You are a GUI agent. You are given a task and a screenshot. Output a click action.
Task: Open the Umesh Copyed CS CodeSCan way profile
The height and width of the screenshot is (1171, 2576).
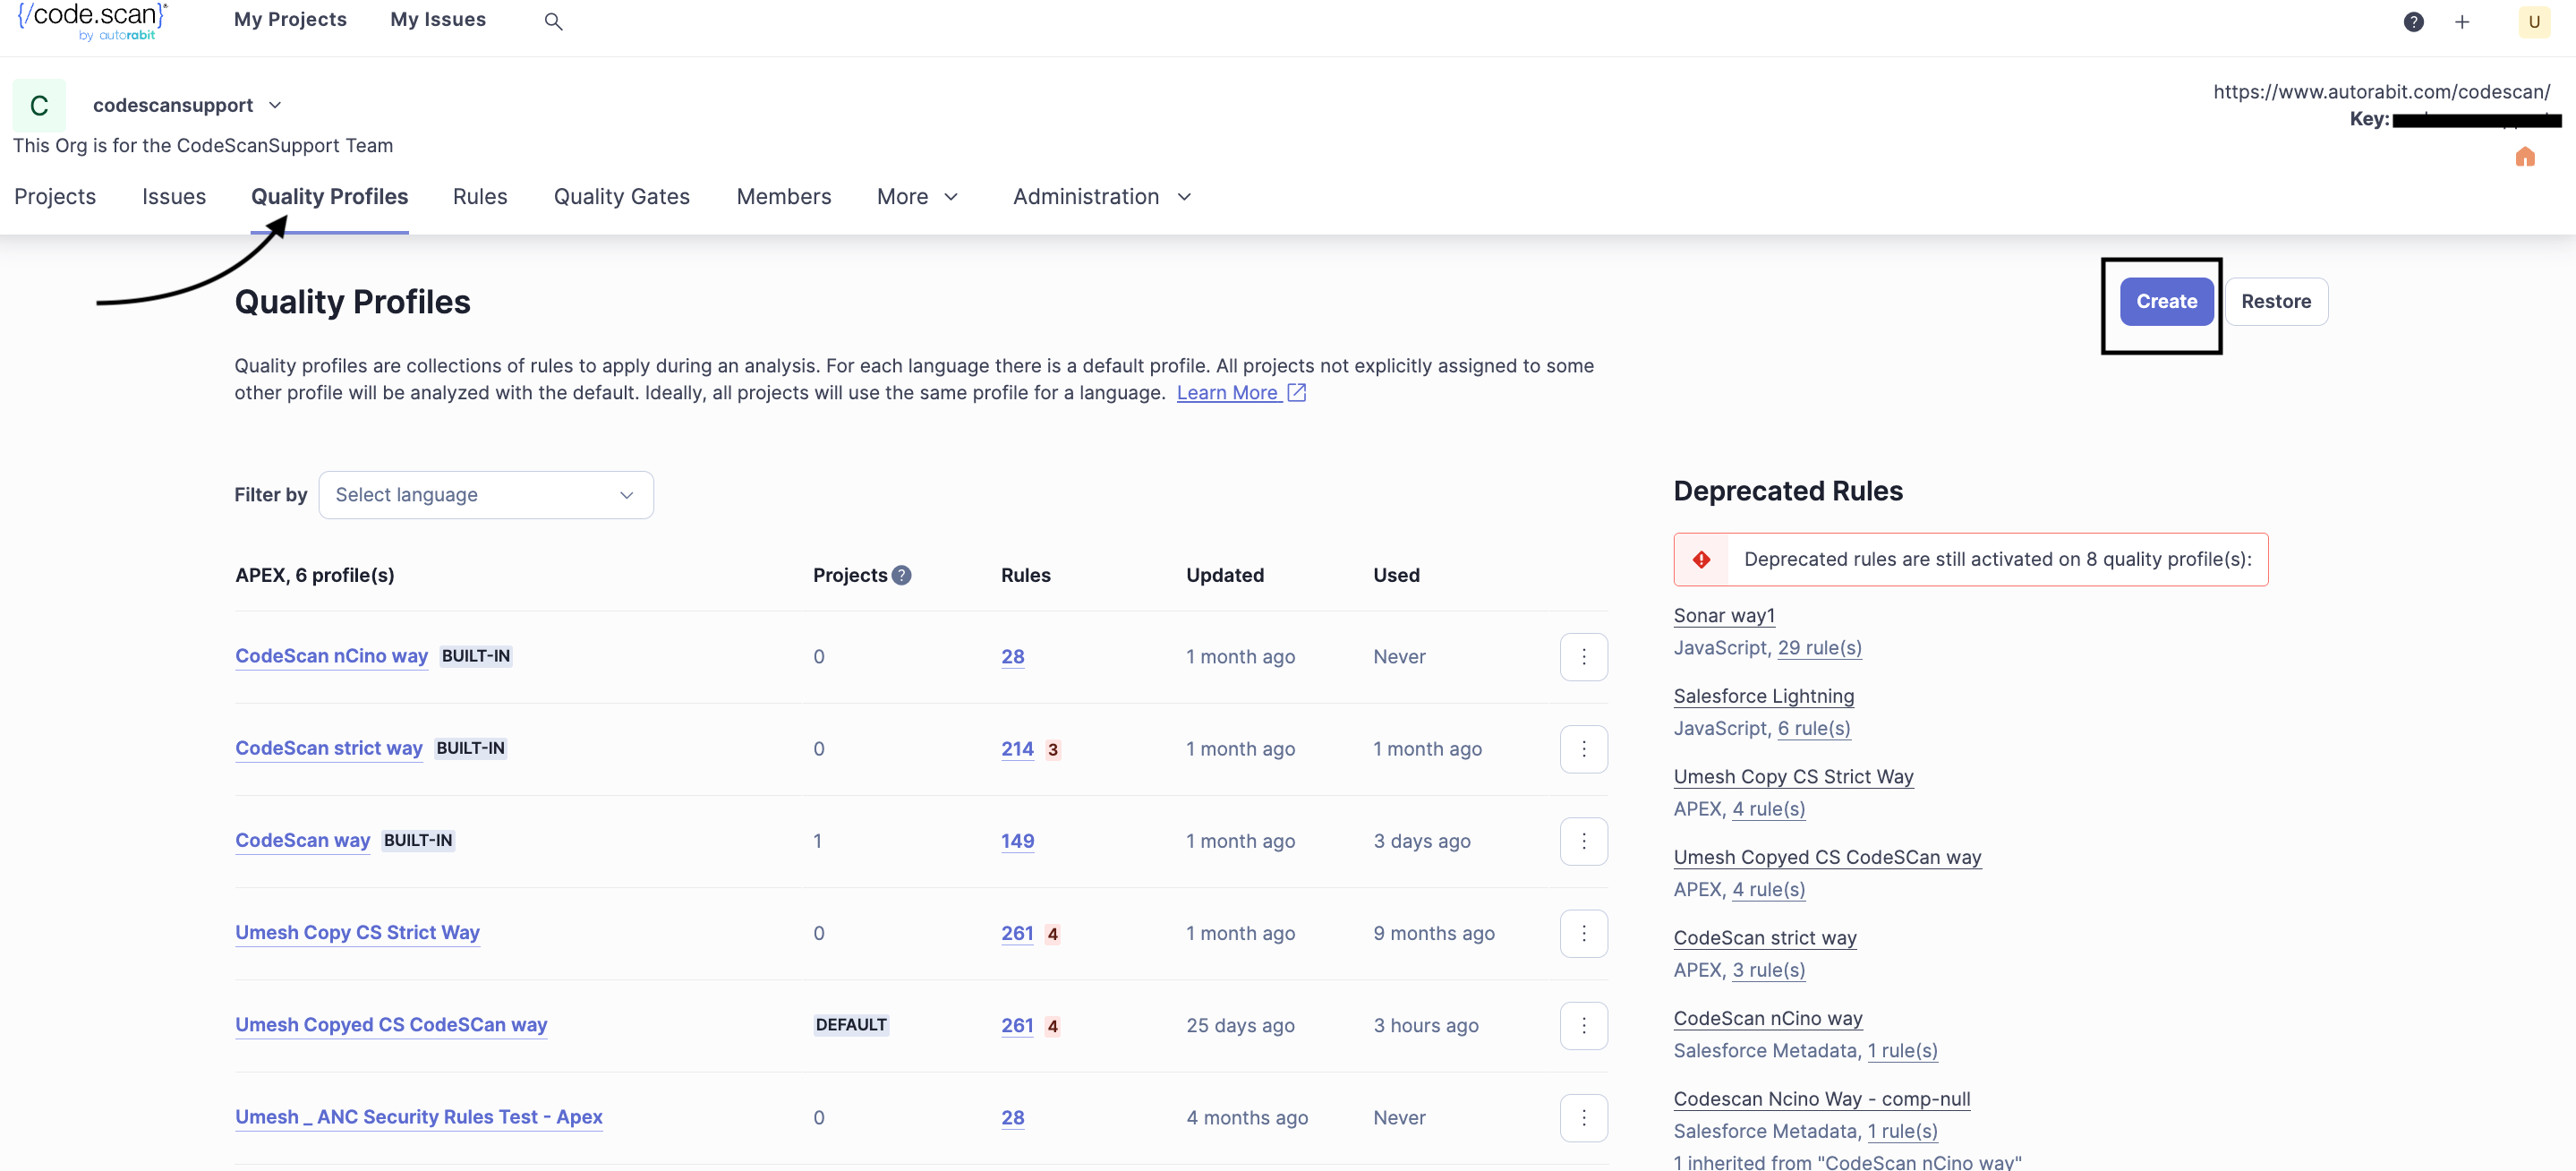(x=391, y=1025)
